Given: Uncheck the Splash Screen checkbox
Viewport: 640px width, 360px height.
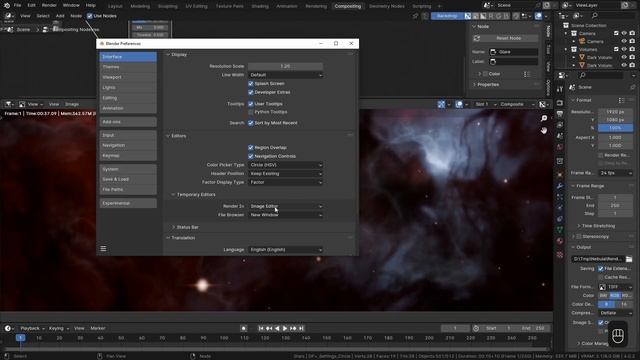Looking at the screenshot, I should (251, 83).
